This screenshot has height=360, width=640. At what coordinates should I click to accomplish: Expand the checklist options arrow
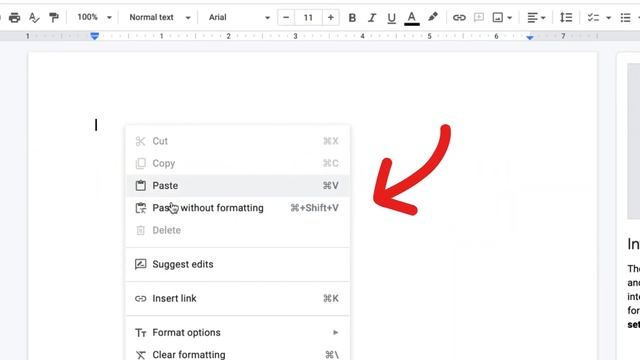coord(608,18)
